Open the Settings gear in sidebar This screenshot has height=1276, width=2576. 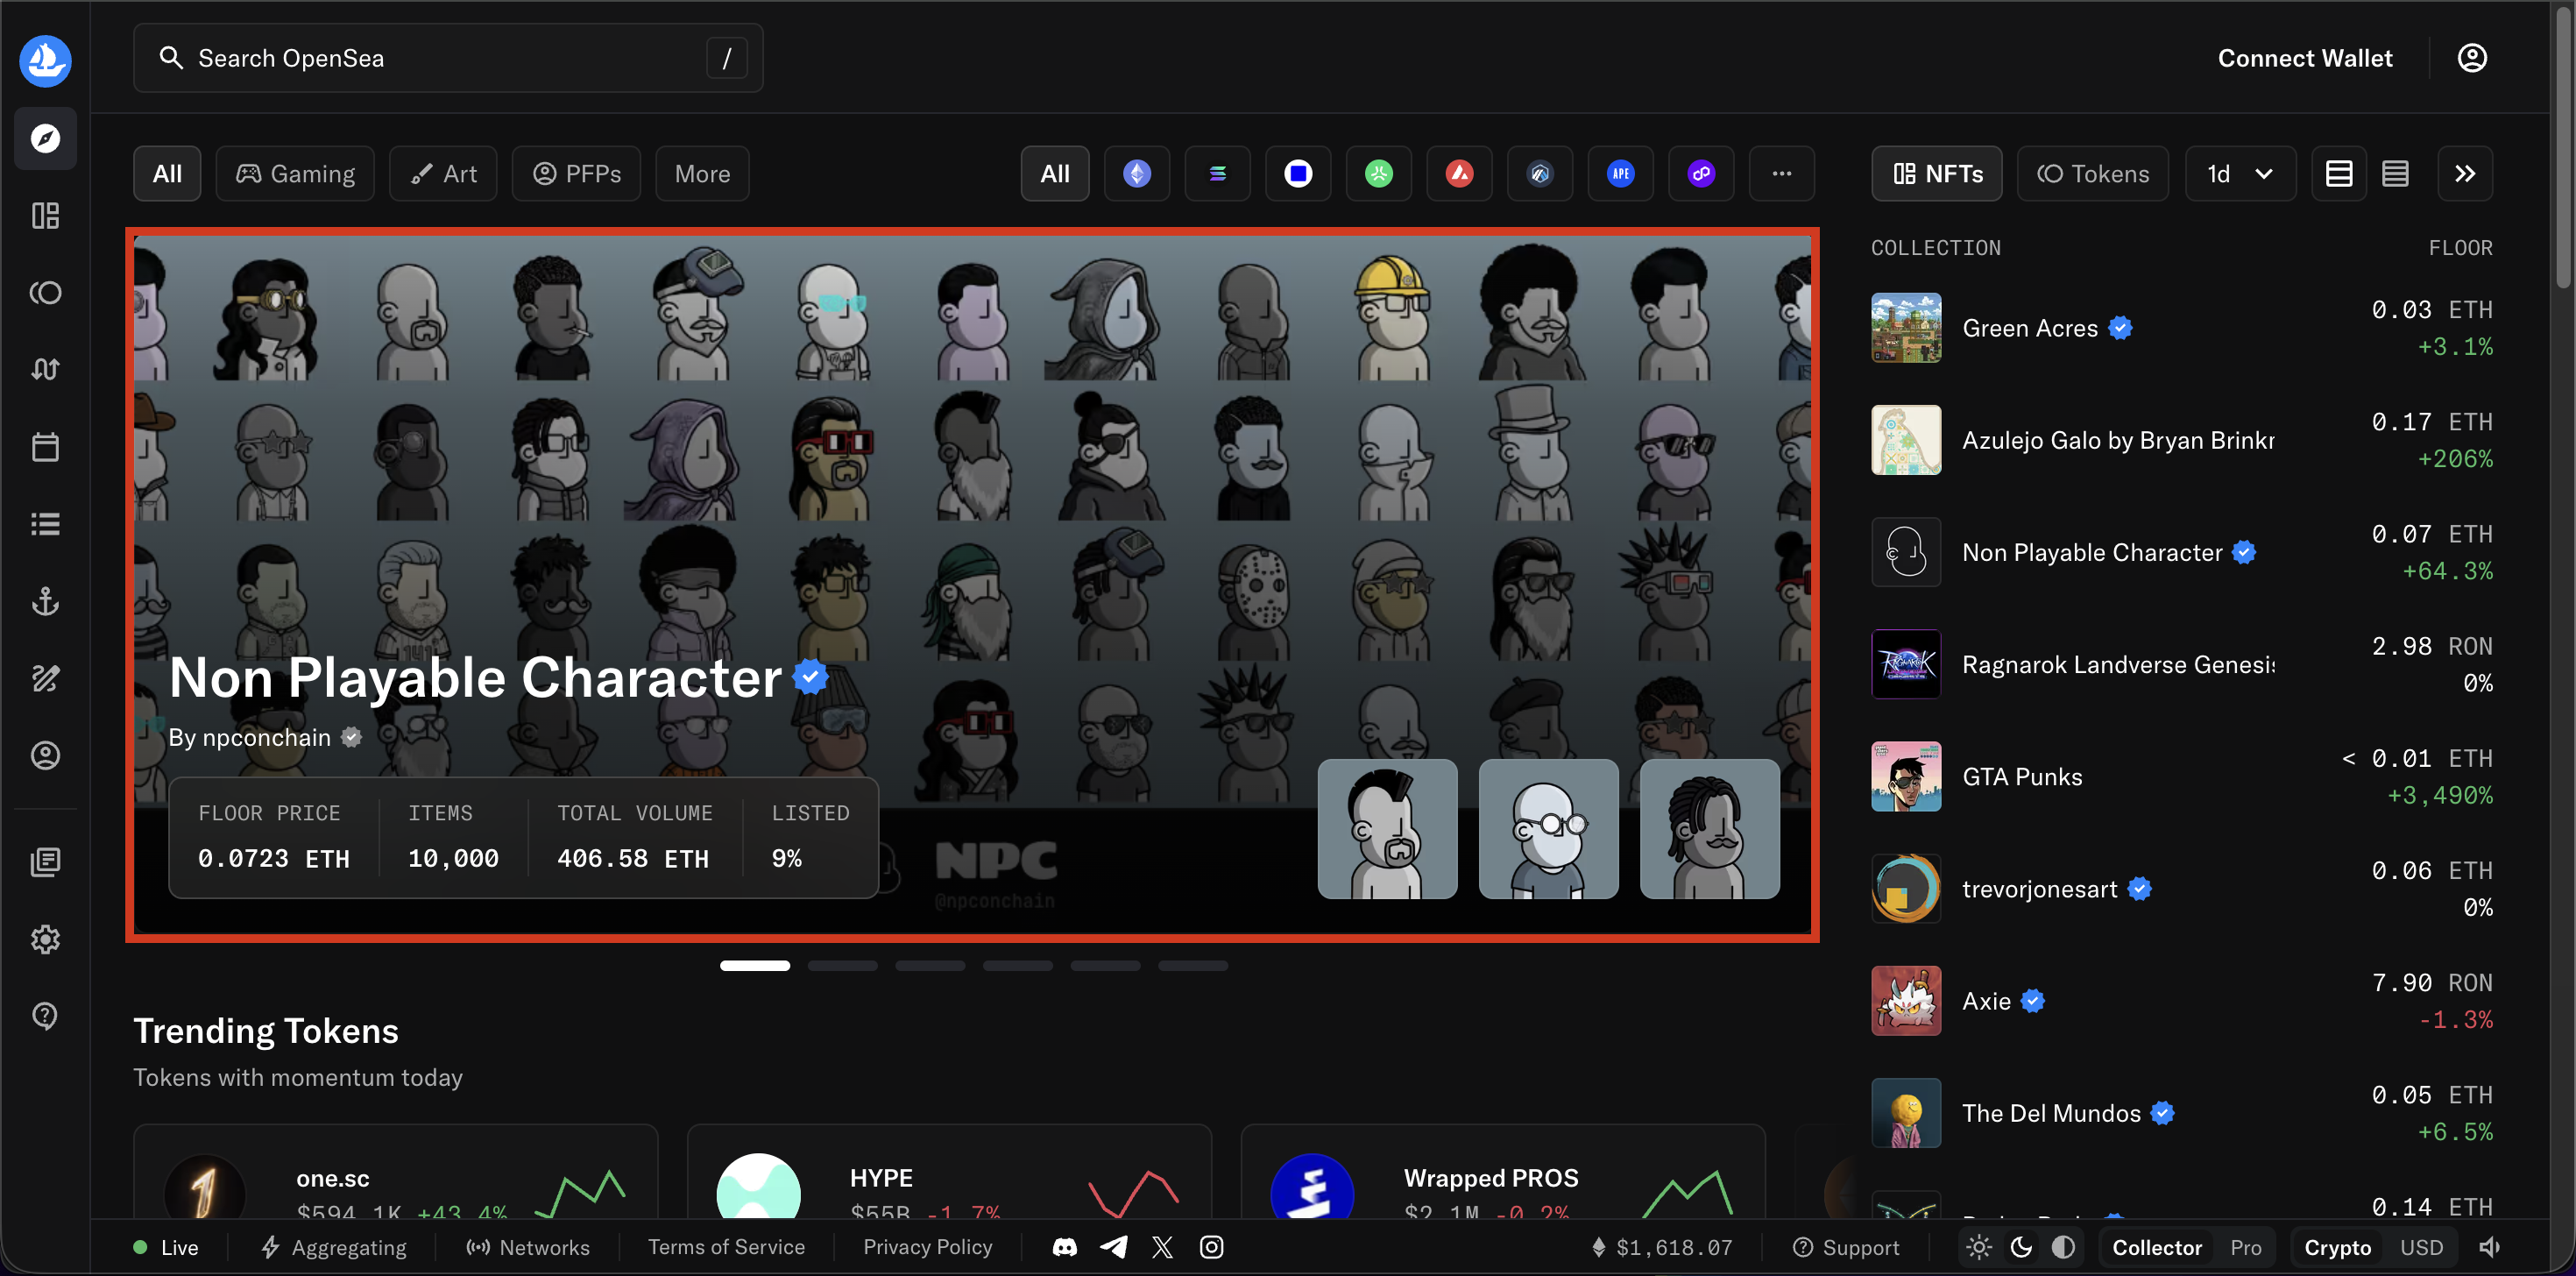(45, 939)
